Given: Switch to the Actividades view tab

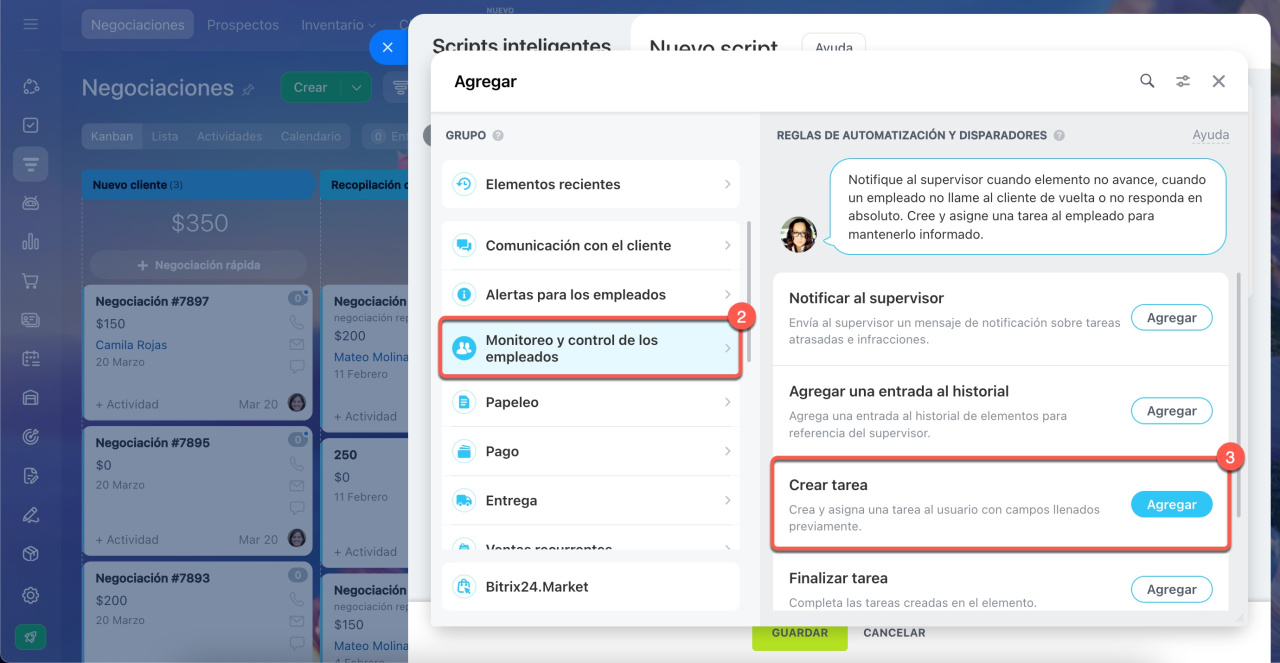Looking at the screenshot, I should (x=229, y=136).
